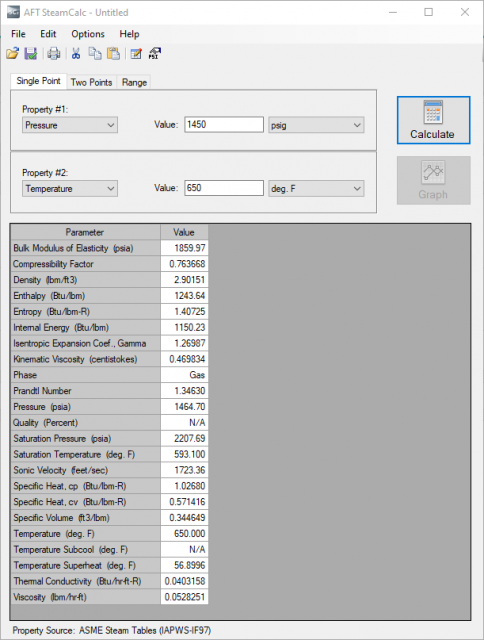Select the Temperature Subcool row label
The image size is (484, 640).
pos(85,550)
